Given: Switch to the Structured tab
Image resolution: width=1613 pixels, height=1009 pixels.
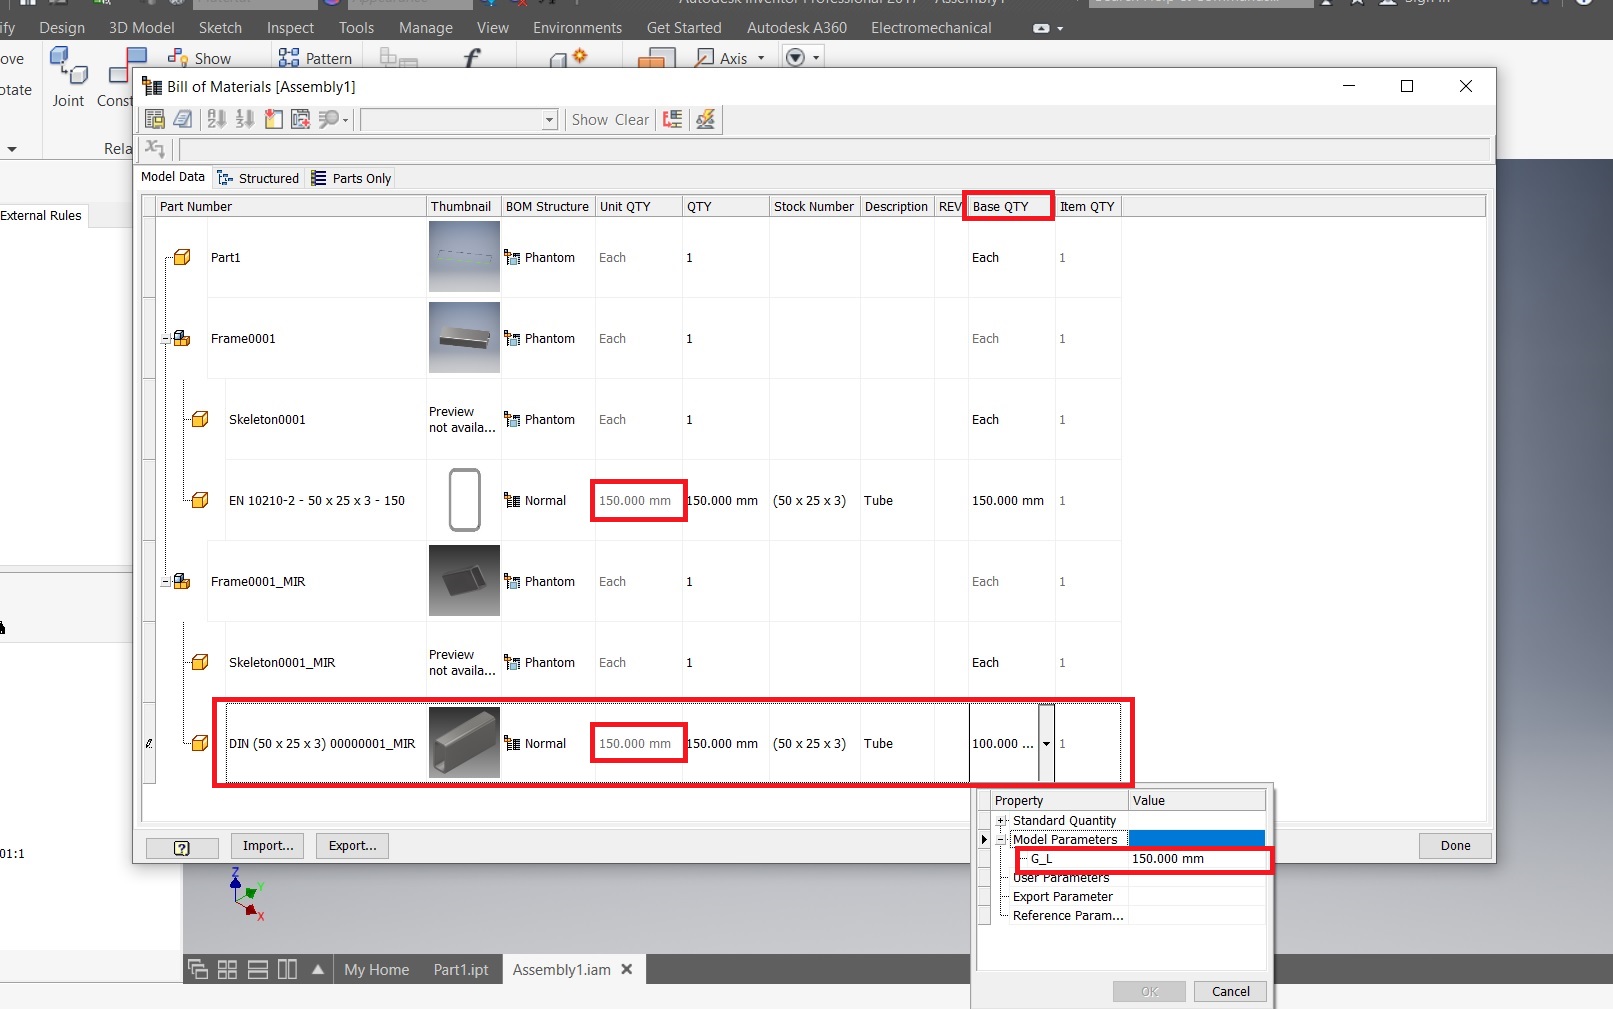Looking at the screenshot, I should coord(258,178).
